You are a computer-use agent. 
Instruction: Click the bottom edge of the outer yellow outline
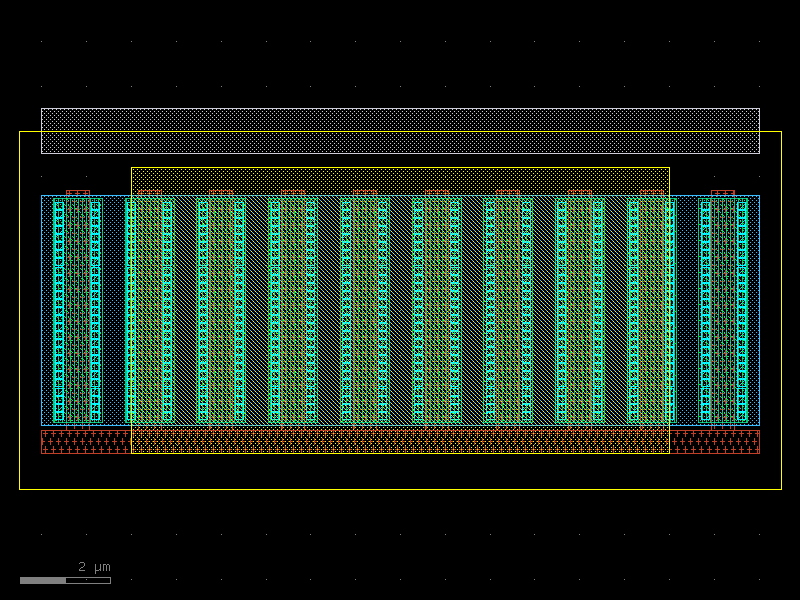tap(401, 489)
